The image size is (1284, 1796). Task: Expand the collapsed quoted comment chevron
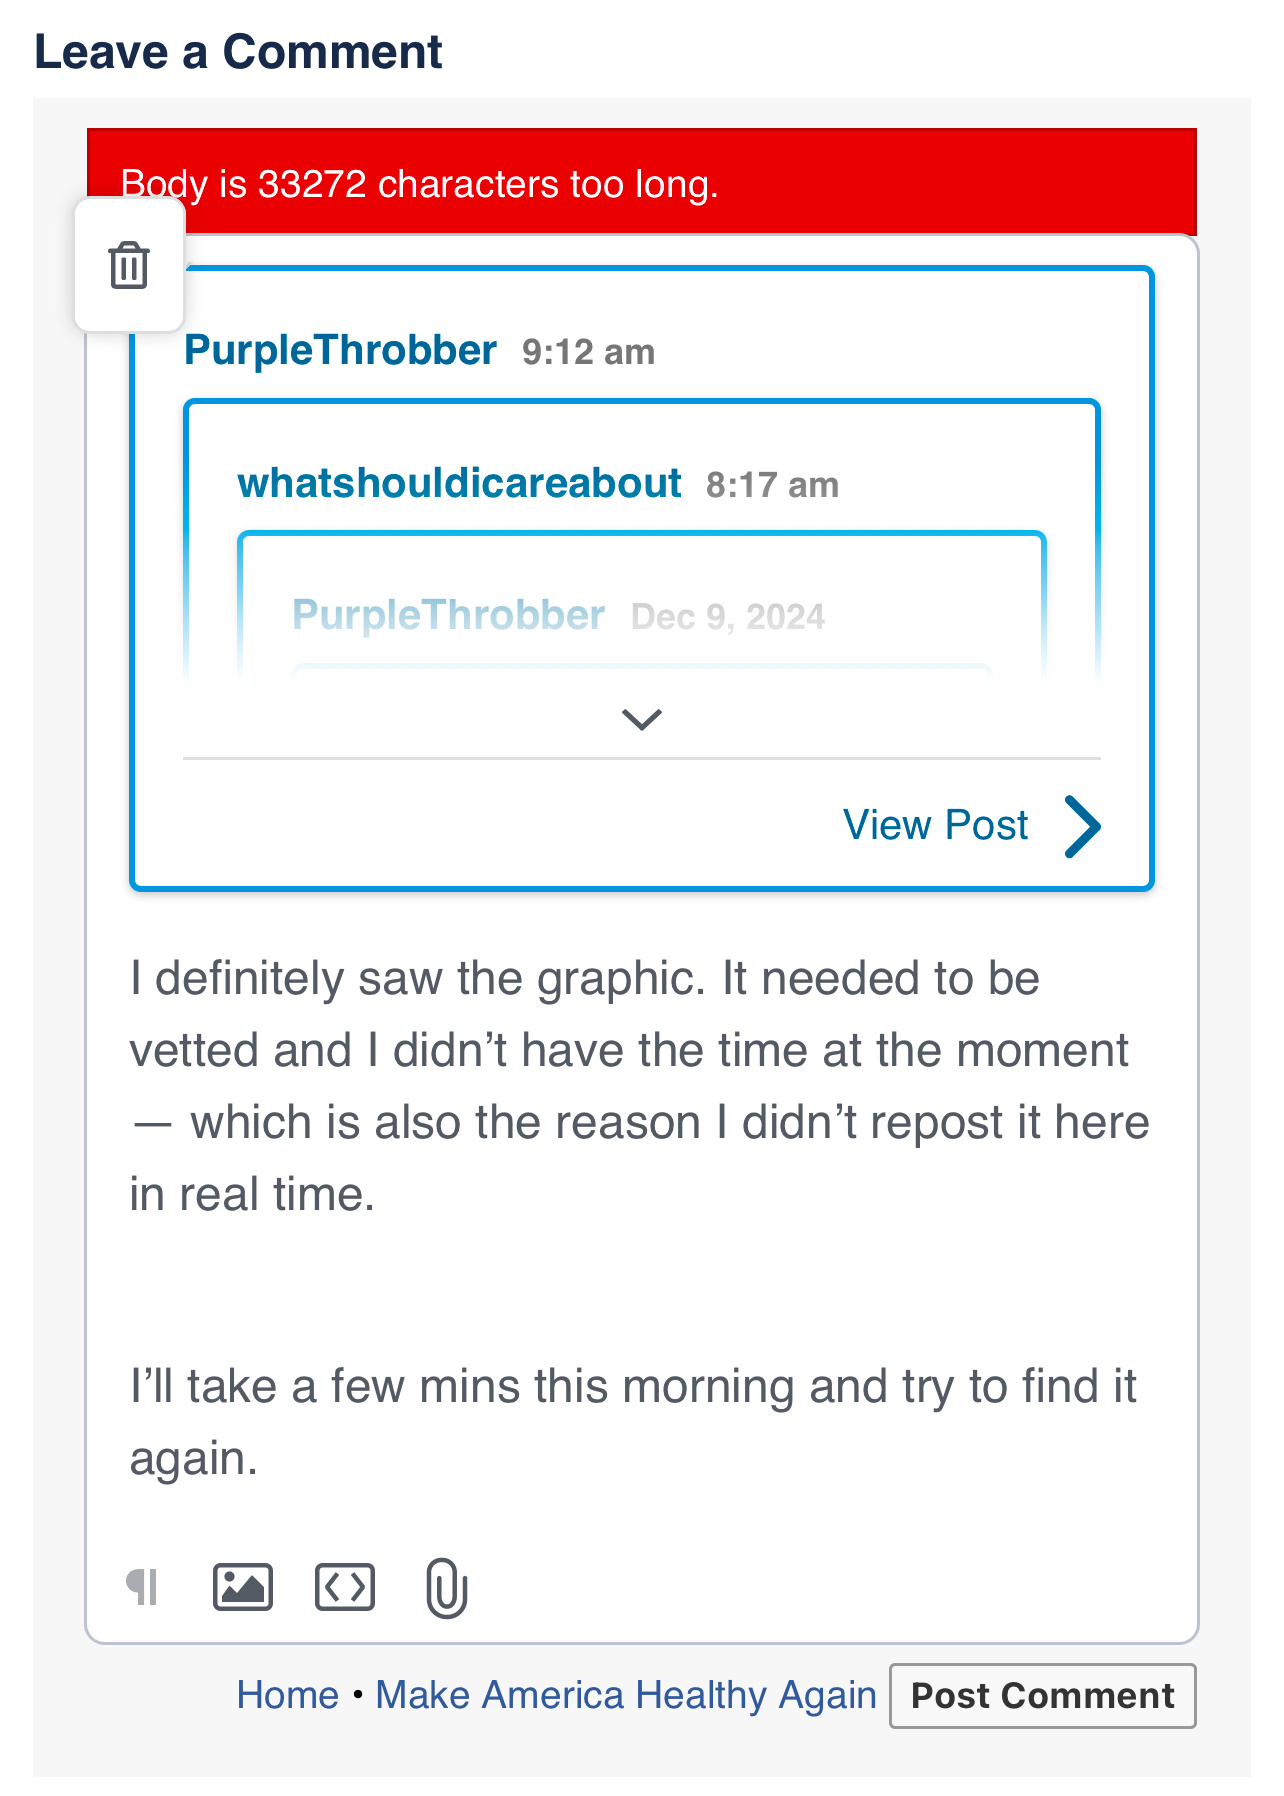pyautogui.click(x=641, y=719)
